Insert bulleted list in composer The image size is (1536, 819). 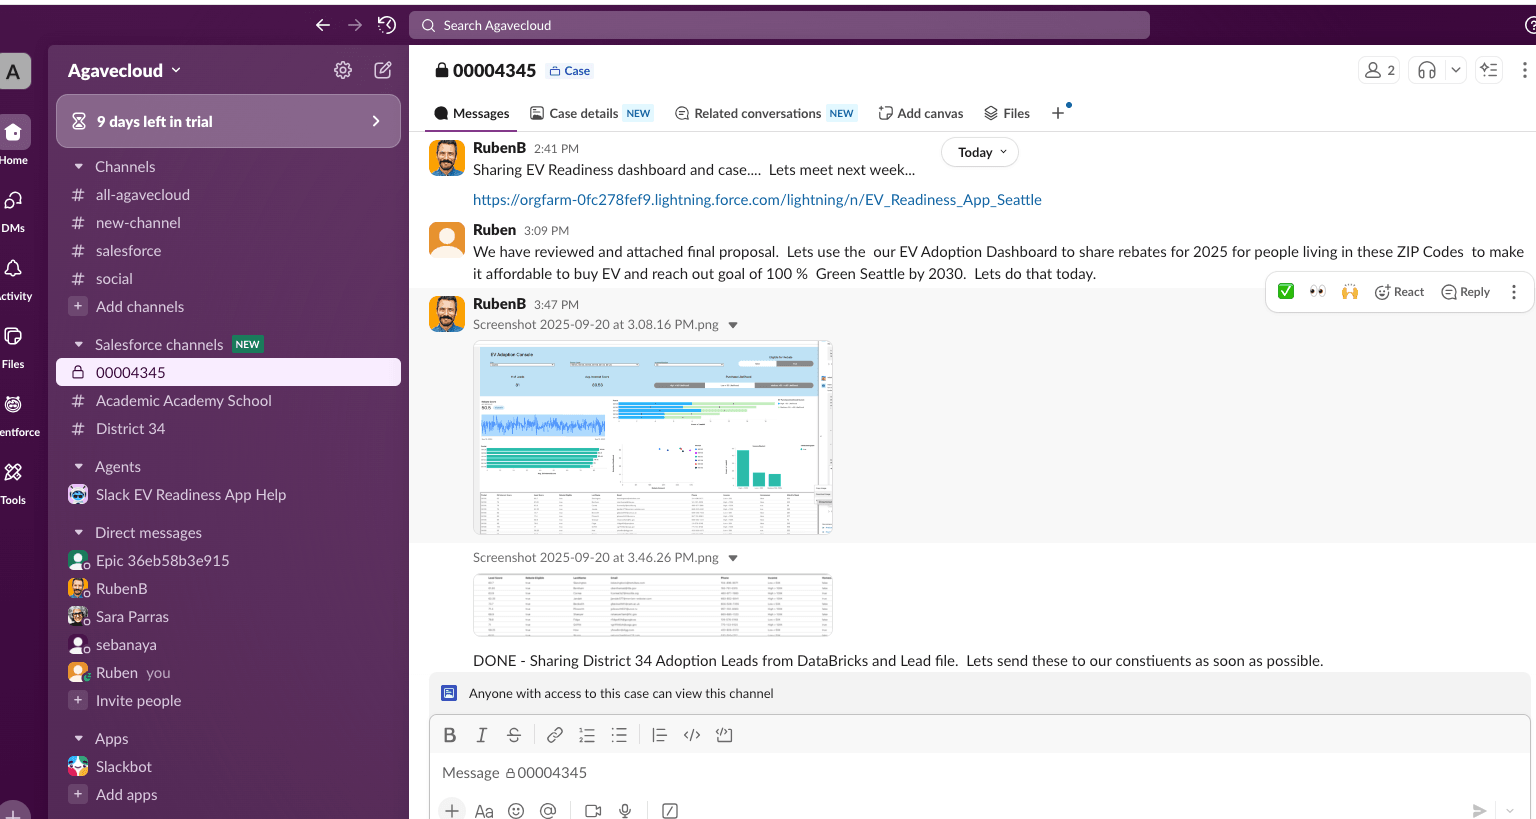619,735
